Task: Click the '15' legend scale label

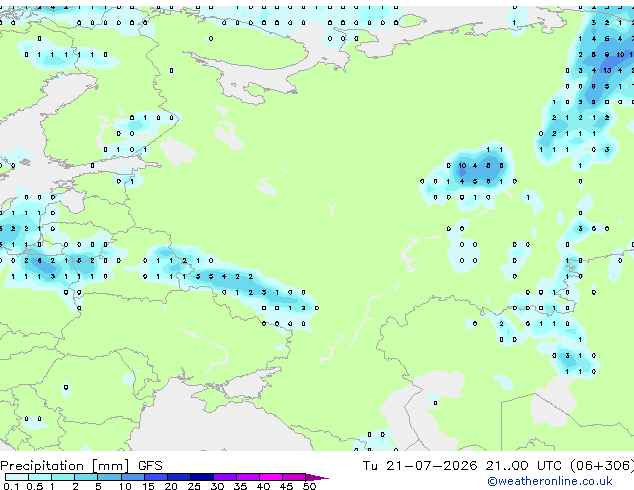Action: (148, 486)
